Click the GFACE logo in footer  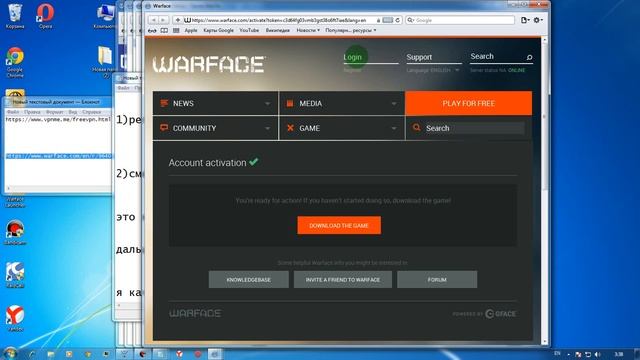[500, 314]
